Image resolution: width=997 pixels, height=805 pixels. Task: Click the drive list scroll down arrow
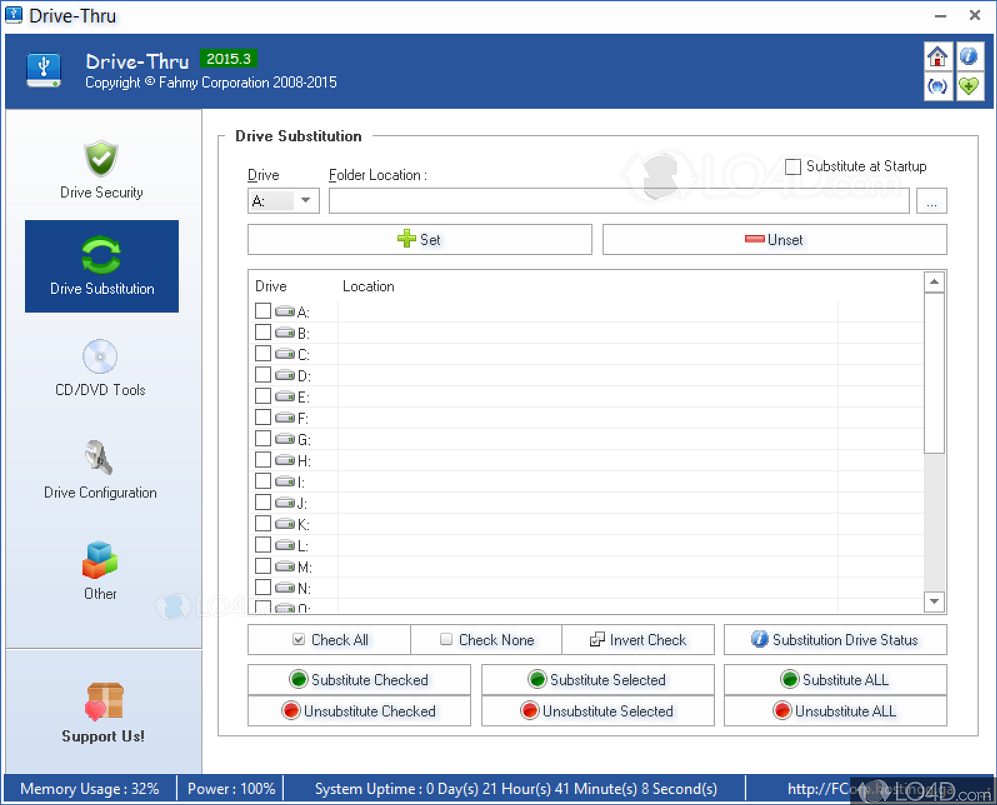(x=934, y=601)
